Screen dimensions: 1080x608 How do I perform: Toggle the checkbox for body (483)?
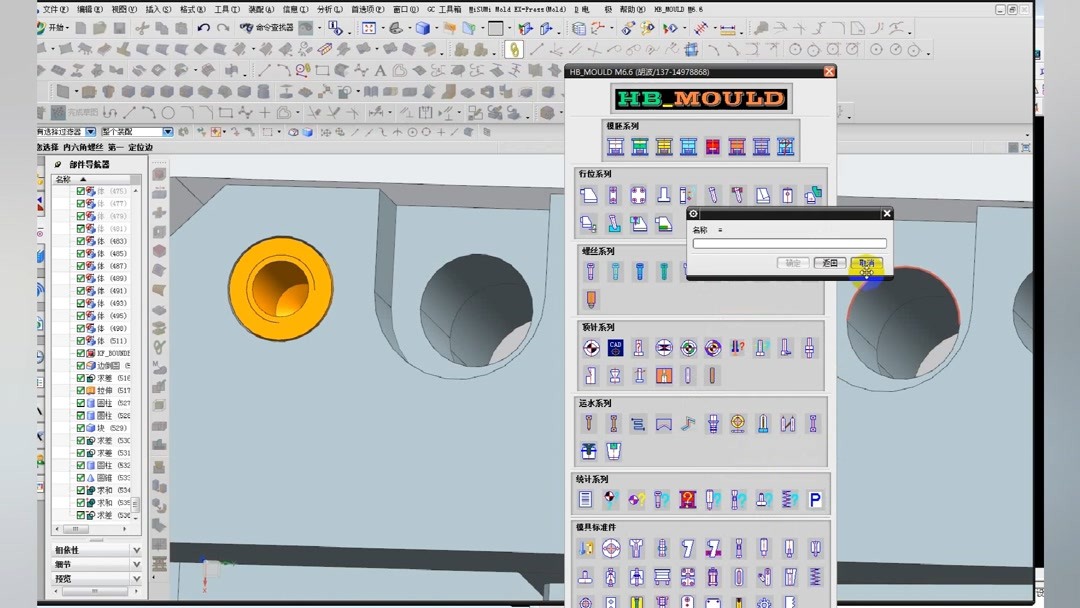81,241
